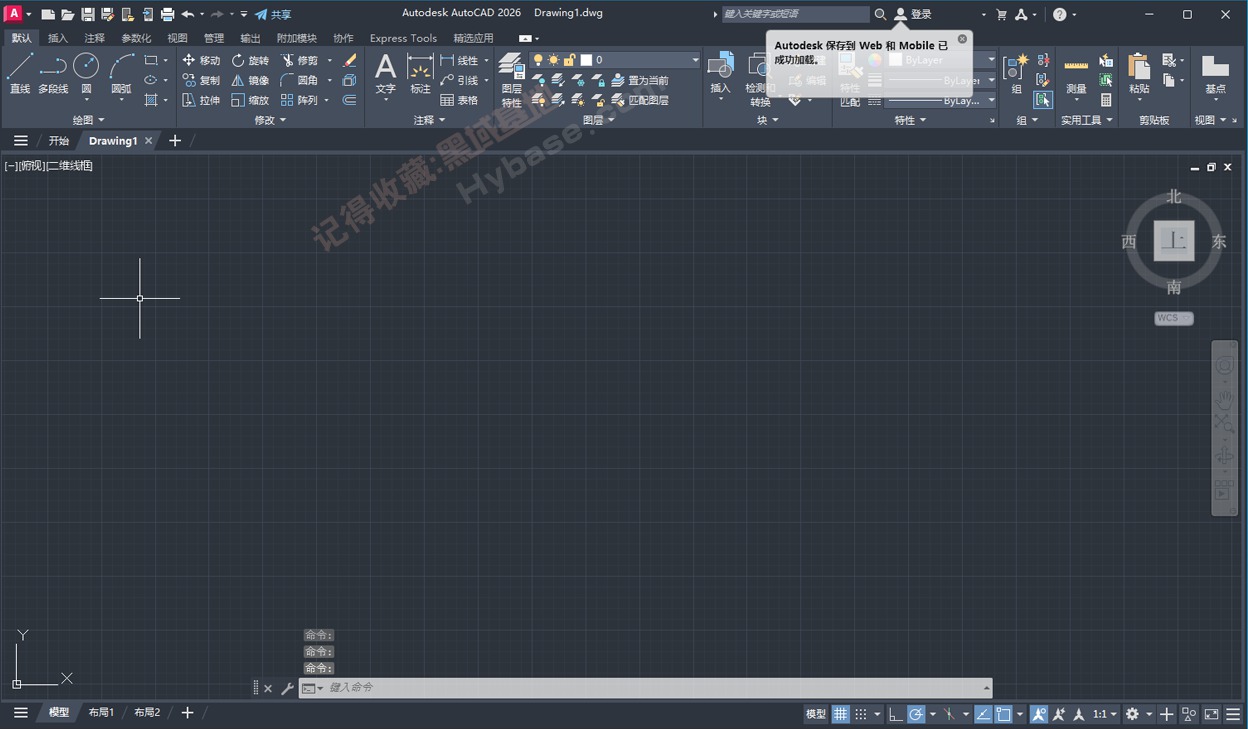Click the WCS coordinate system button

(x=1174, y=318)
